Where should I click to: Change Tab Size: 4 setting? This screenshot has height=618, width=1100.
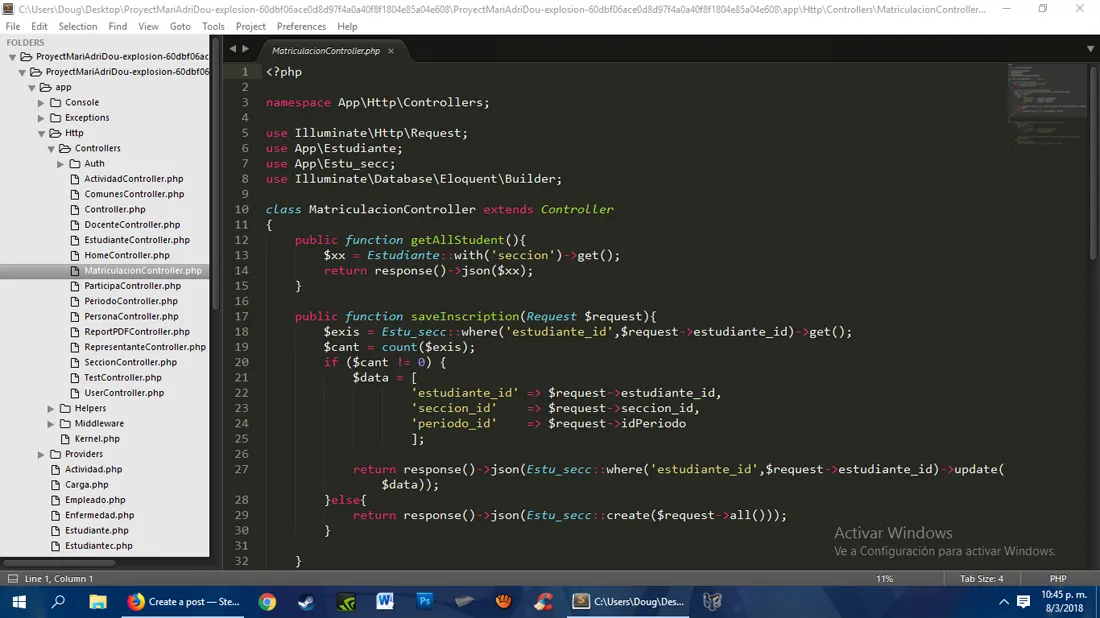981,579
